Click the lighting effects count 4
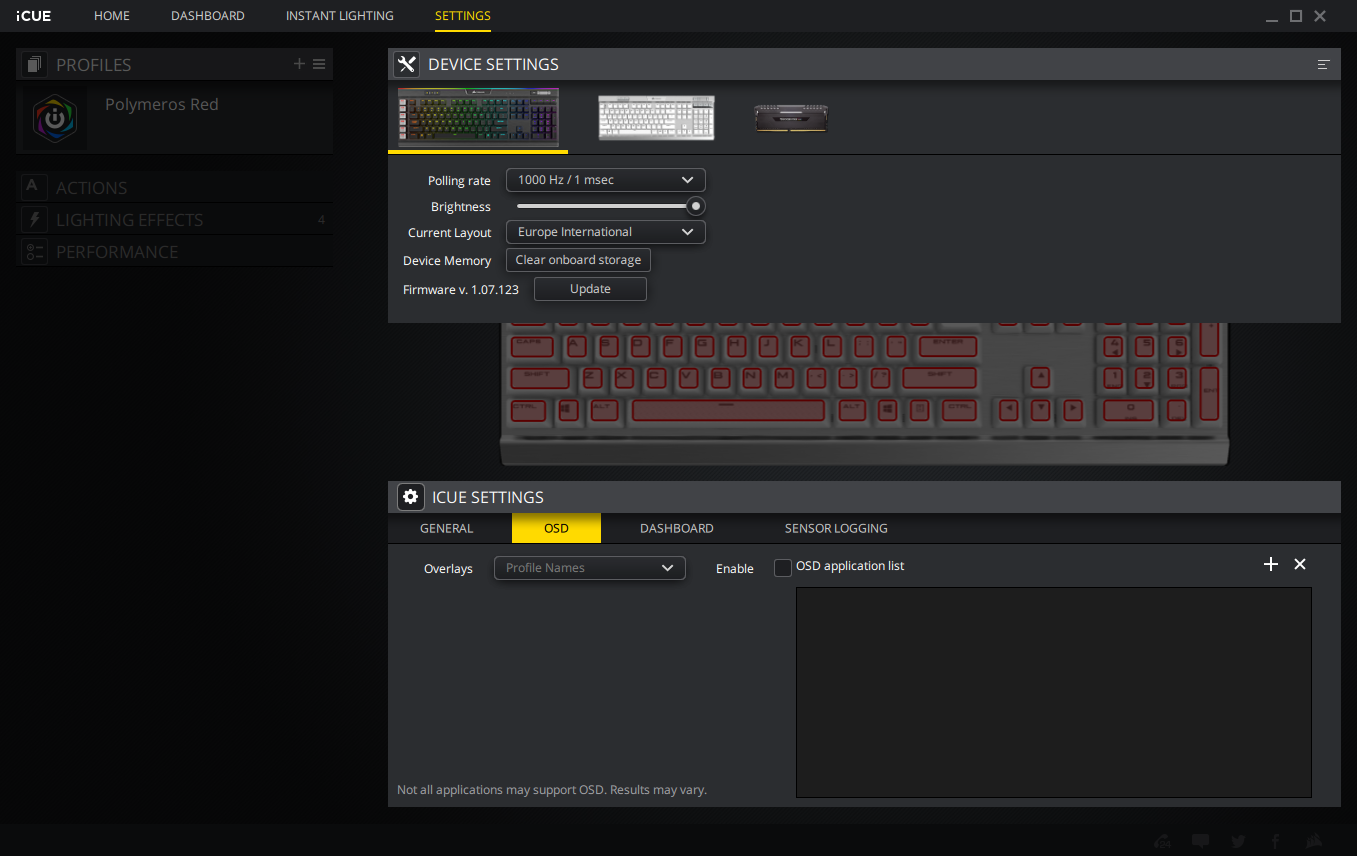 pyautogui.click(x=321, y=220)
